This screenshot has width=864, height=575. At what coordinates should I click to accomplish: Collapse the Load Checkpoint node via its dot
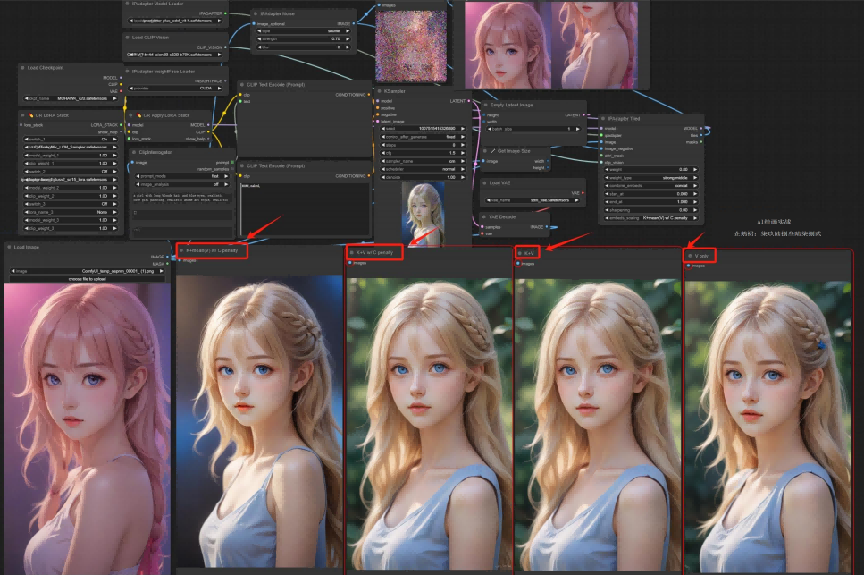tap(23, 68)
